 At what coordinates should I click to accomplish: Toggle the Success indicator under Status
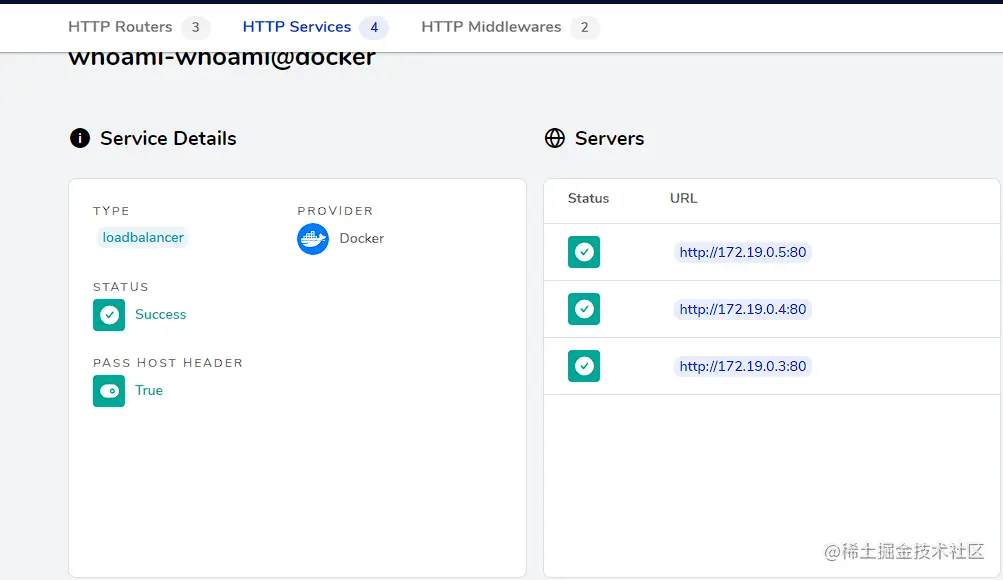(x=160, y=315)
